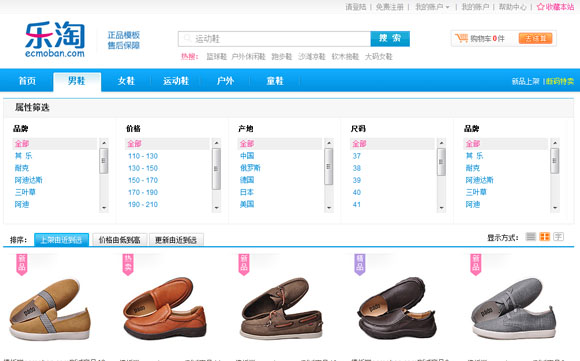Image resolution: width=580 pixels, height=361 pixels.
Task: Filter origin by 德国
Action: [247, 180]
